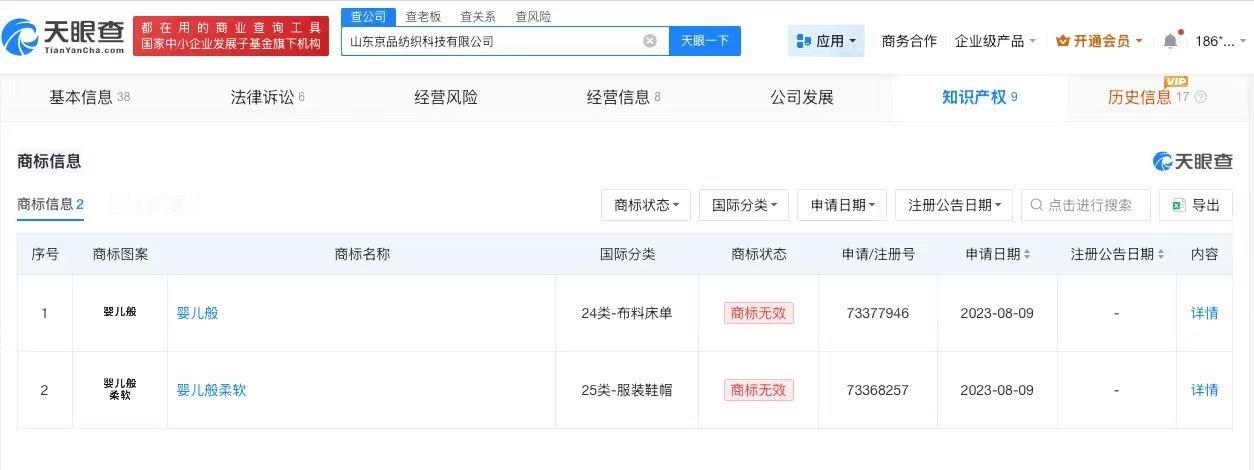Open the 注册公告日期 filter dropdown

pos(954,205)
